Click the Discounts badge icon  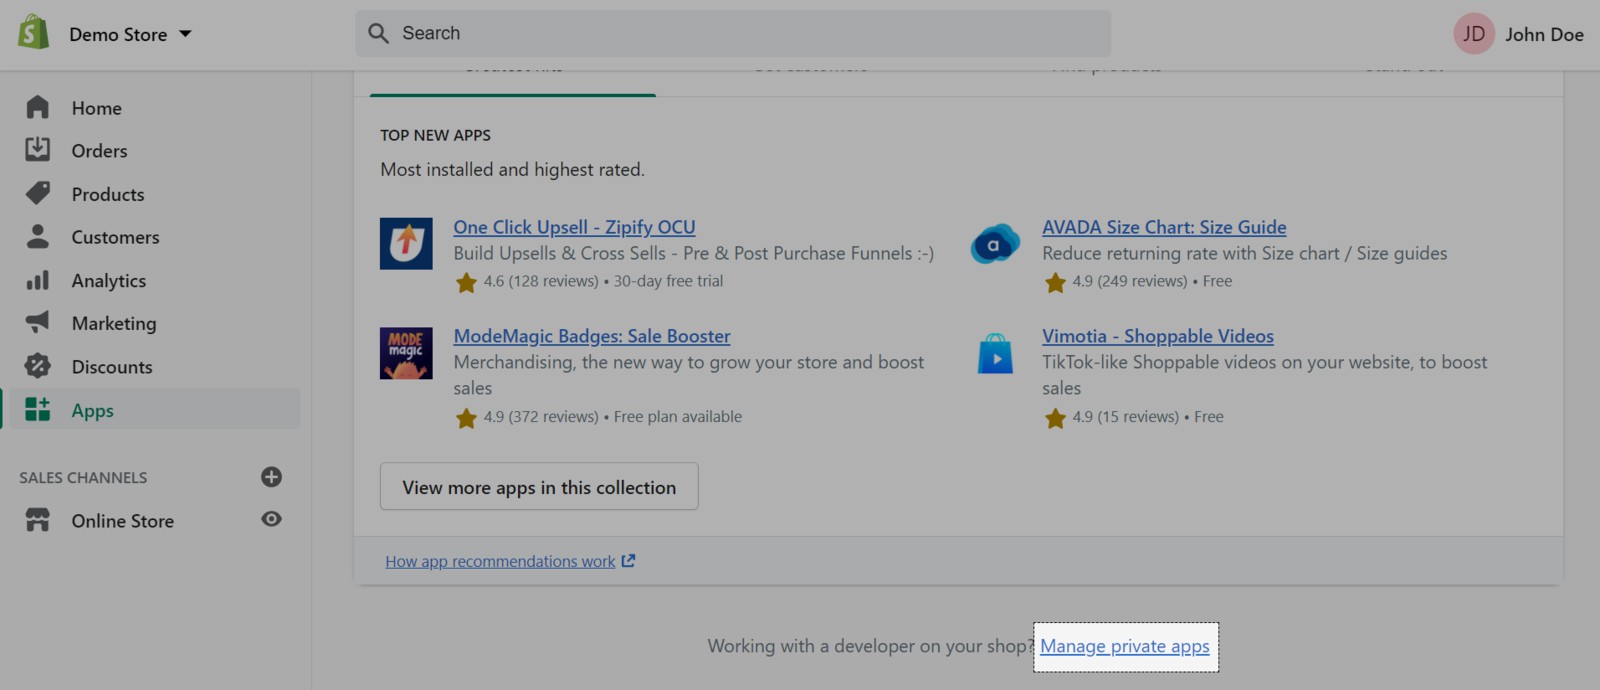pos(38,366)
